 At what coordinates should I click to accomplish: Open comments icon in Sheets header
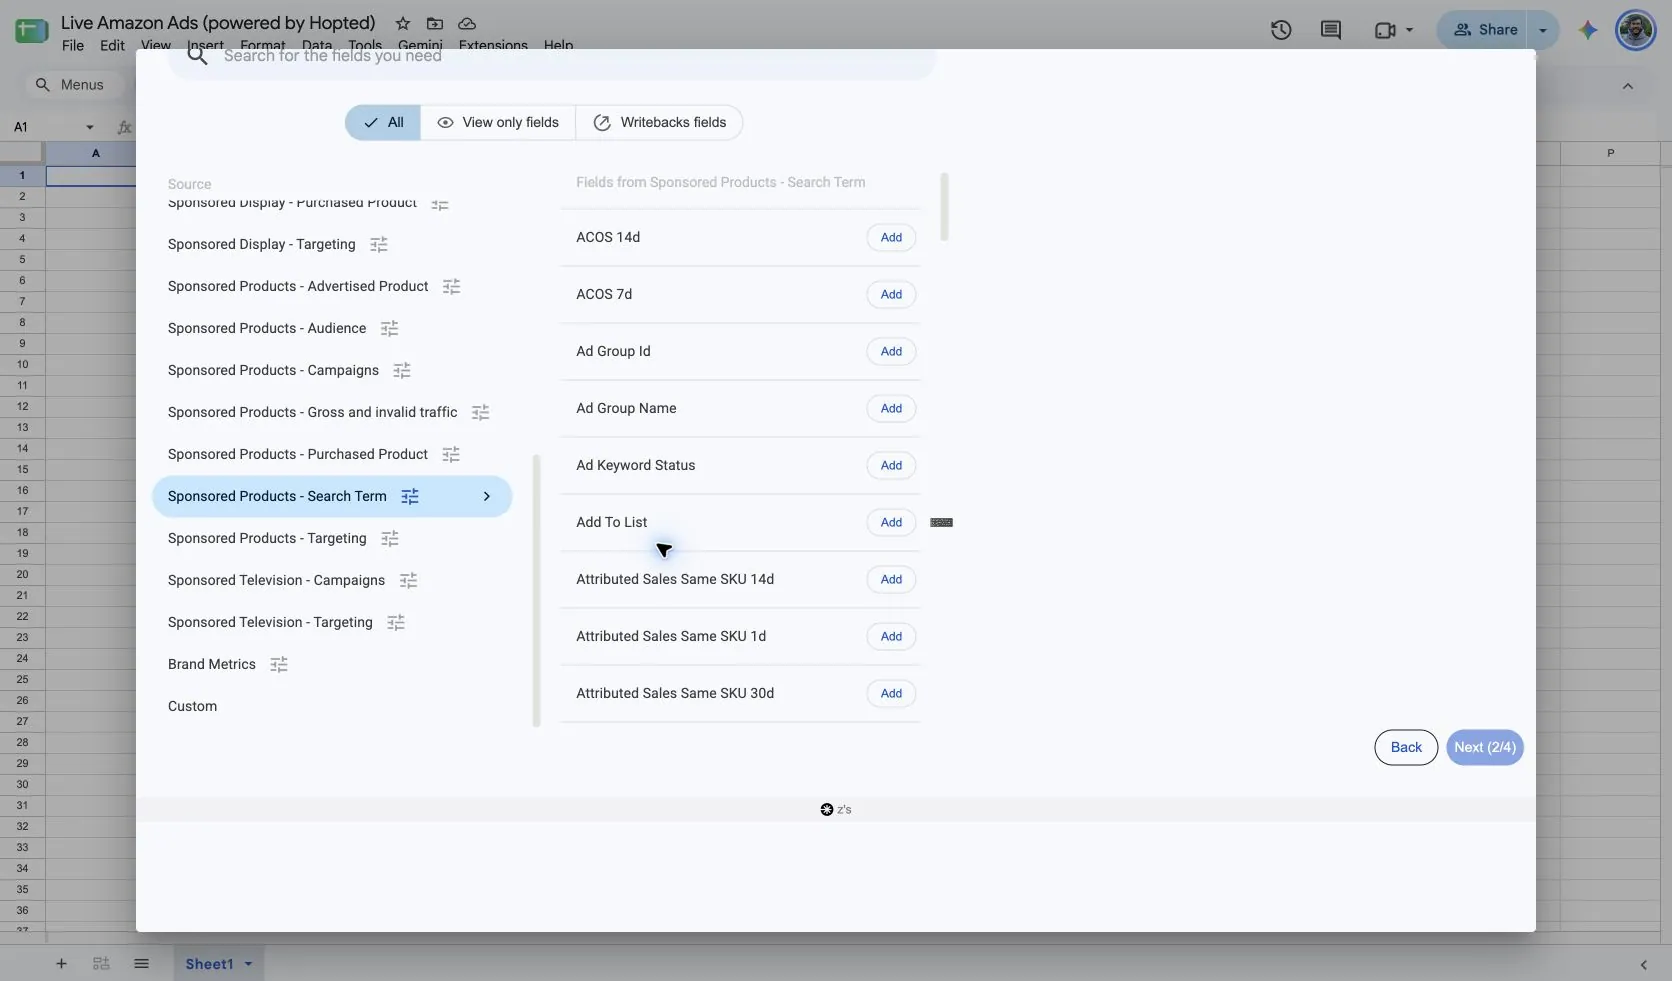pyautogui.click(x=1331, y=30)
